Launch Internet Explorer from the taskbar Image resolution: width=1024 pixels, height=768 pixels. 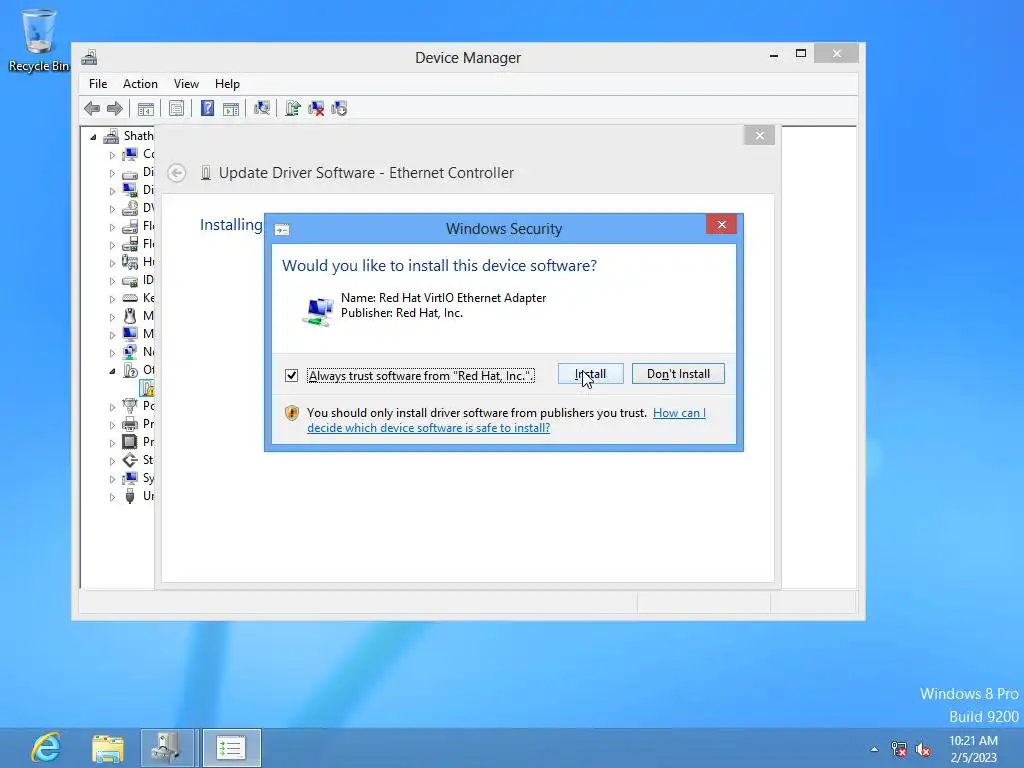tap(46, 747)
